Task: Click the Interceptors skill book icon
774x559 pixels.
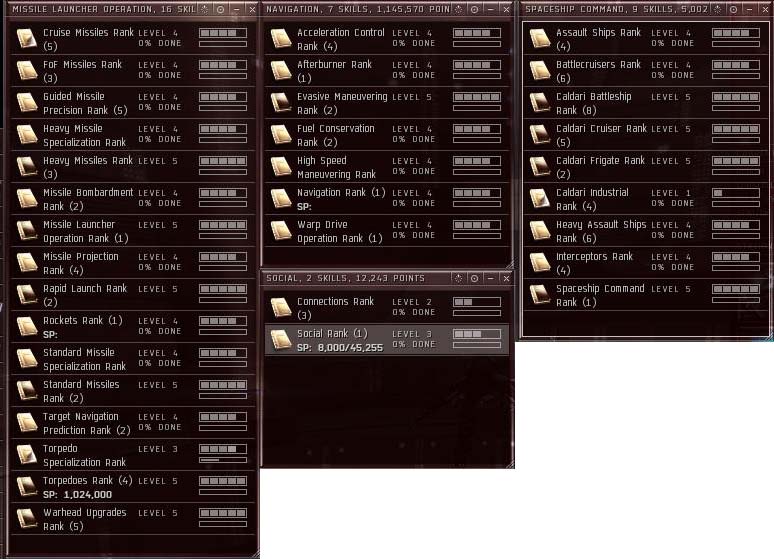Action: (x=540, y=262)
